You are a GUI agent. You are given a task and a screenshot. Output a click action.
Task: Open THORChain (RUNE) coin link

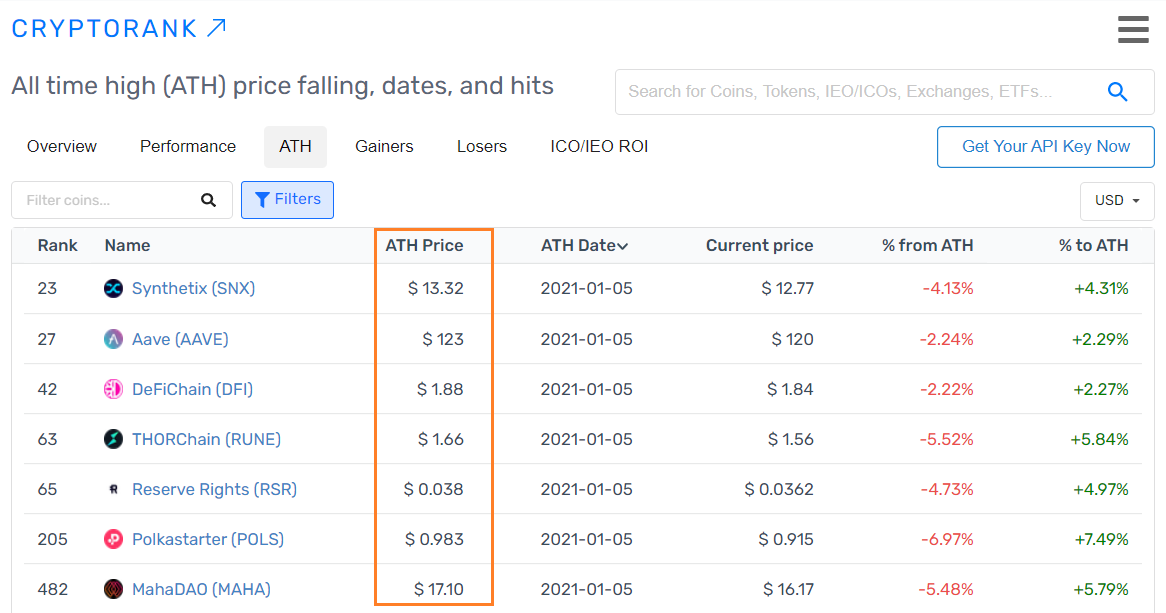pos(206,439)
